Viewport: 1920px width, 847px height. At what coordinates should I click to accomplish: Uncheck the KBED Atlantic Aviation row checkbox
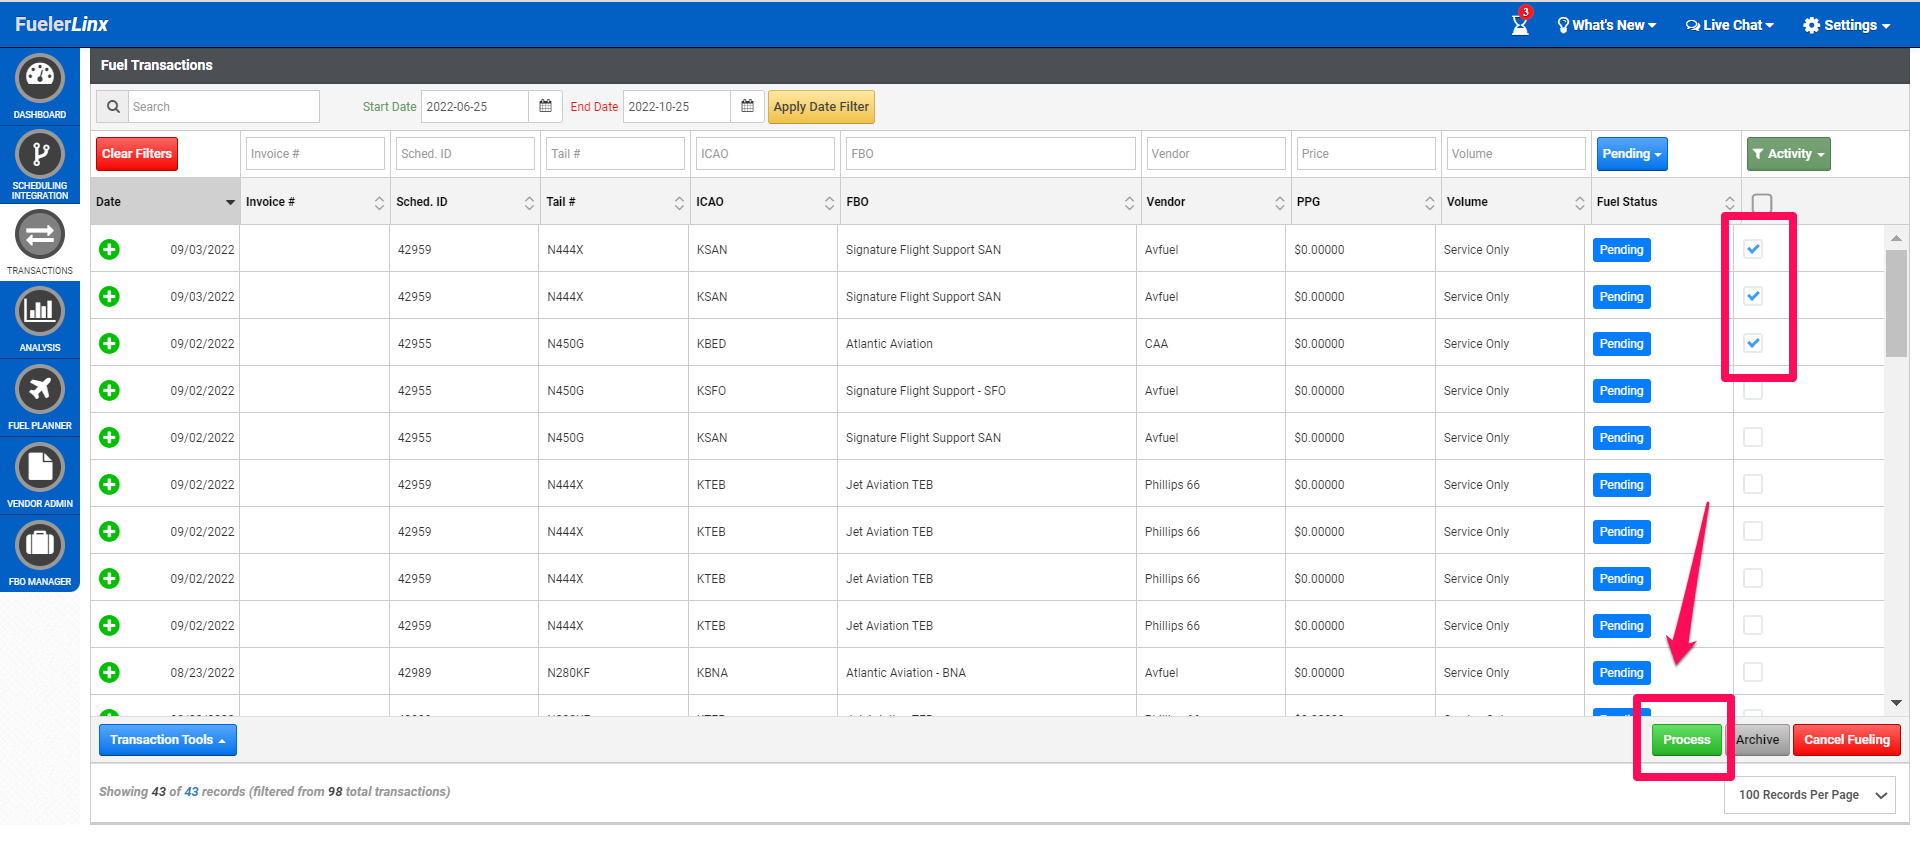point(1753,343)
